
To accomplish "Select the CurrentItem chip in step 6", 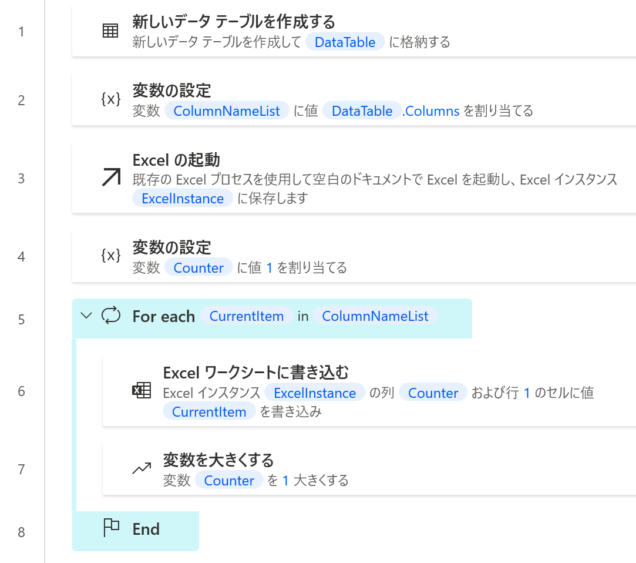I will point(209,412).
